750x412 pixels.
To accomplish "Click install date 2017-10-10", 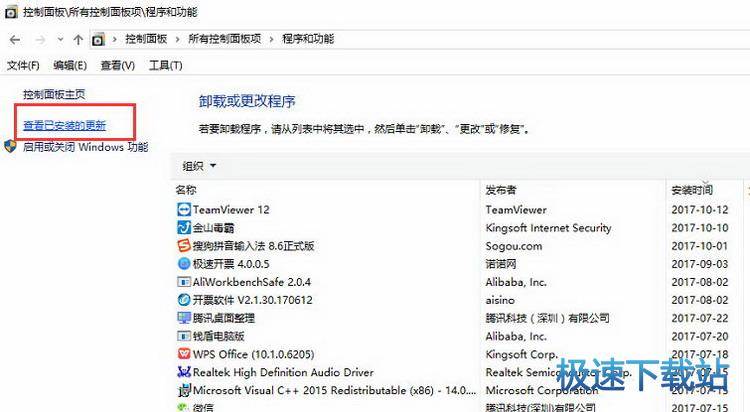I will [700, 228].
